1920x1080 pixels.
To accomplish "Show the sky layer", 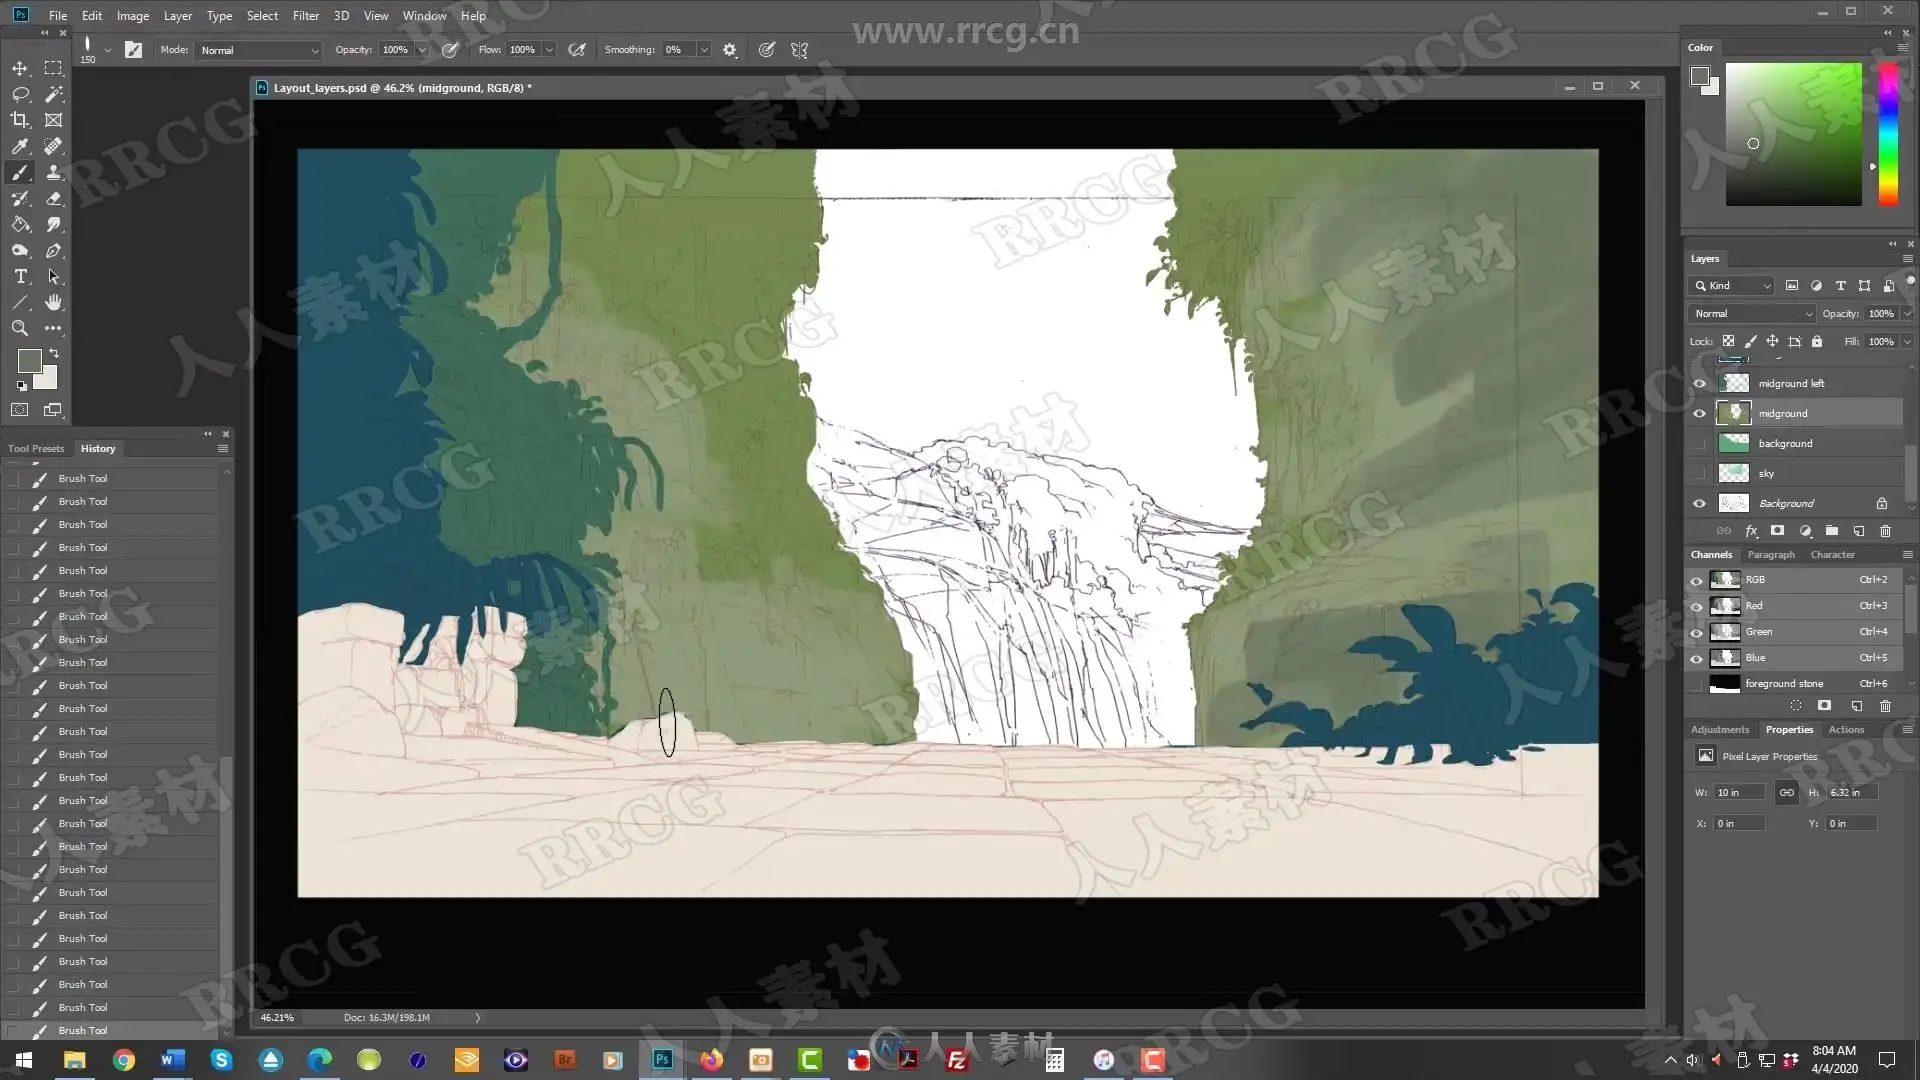I will pyautogui.click(x=1699, y=474).
